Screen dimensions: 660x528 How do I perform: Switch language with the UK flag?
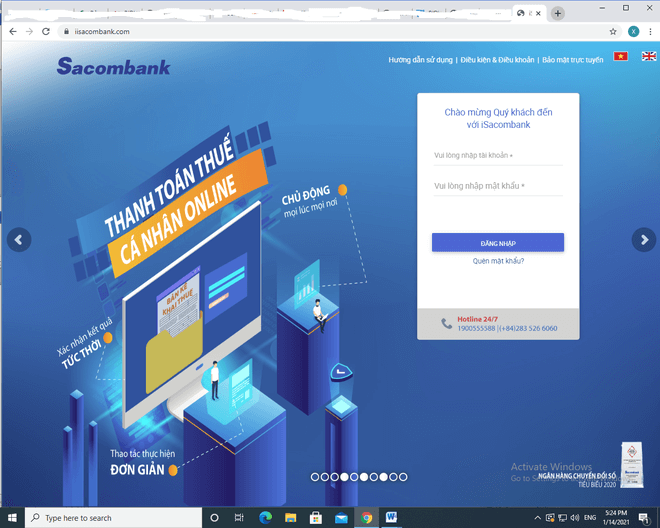649,56
